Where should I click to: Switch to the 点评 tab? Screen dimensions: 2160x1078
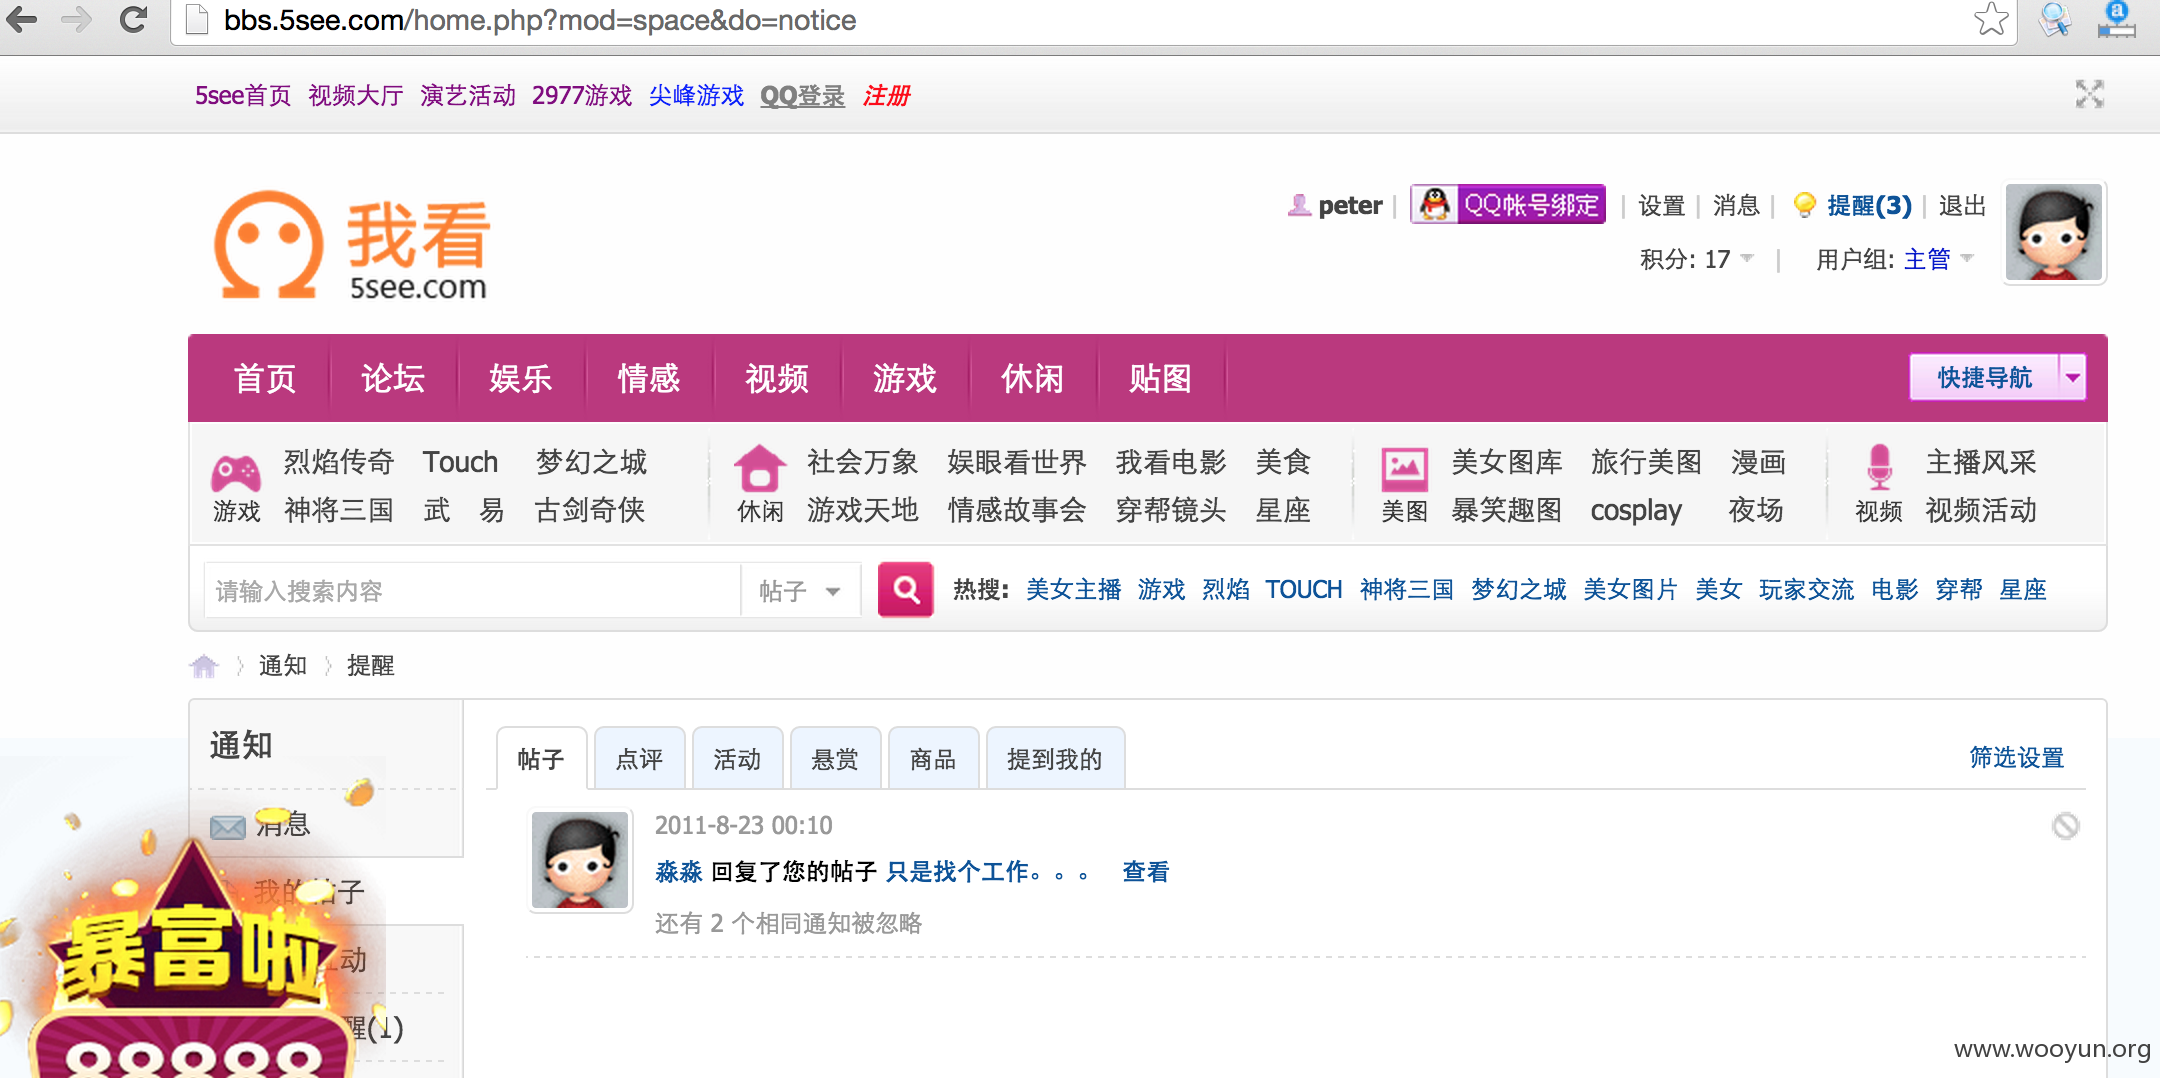pyautogui.click(x=639, y=759)
